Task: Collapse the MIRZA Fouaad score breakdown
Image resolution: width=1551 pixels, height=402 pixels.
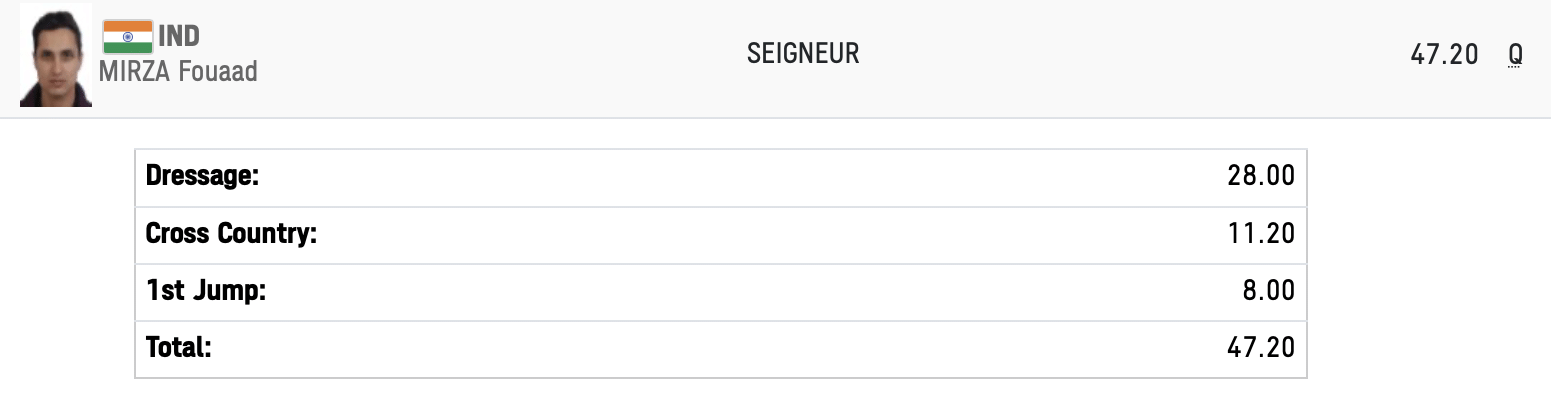Action: pos(775,59)
